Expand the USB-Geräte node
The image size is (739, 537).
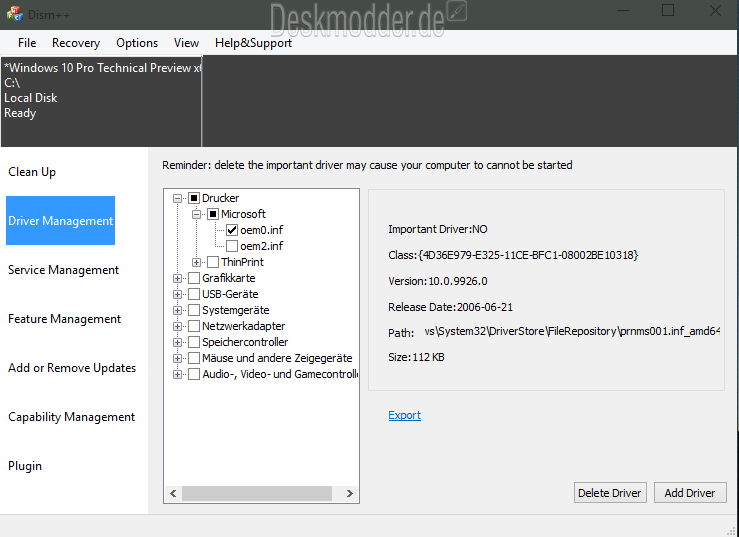(x=177, y=295)
